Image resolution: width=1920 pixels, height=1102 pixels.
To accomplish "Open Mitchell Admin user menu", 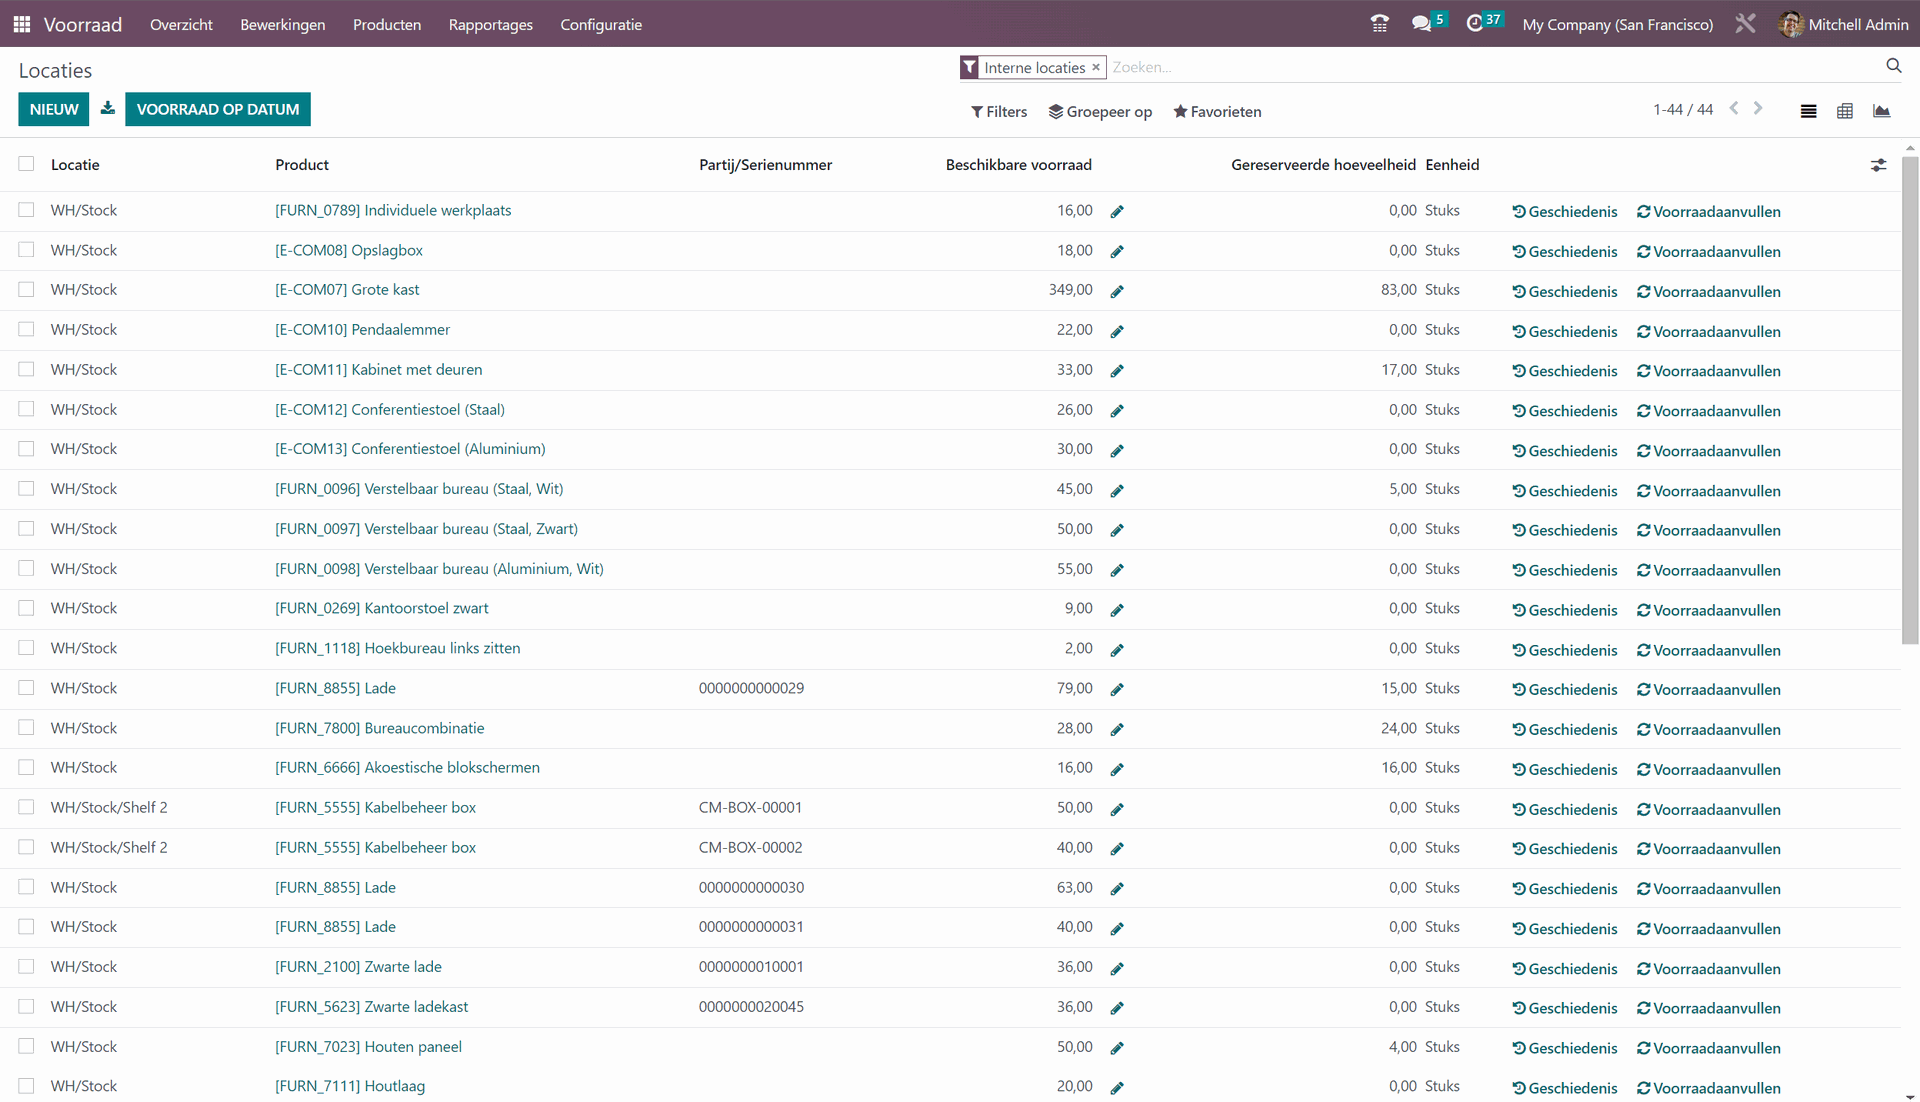I will 1844,24.
